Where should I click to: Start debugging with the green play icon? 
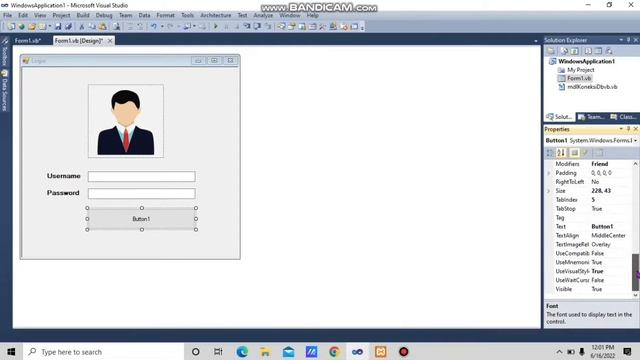(x=216, y=27)
